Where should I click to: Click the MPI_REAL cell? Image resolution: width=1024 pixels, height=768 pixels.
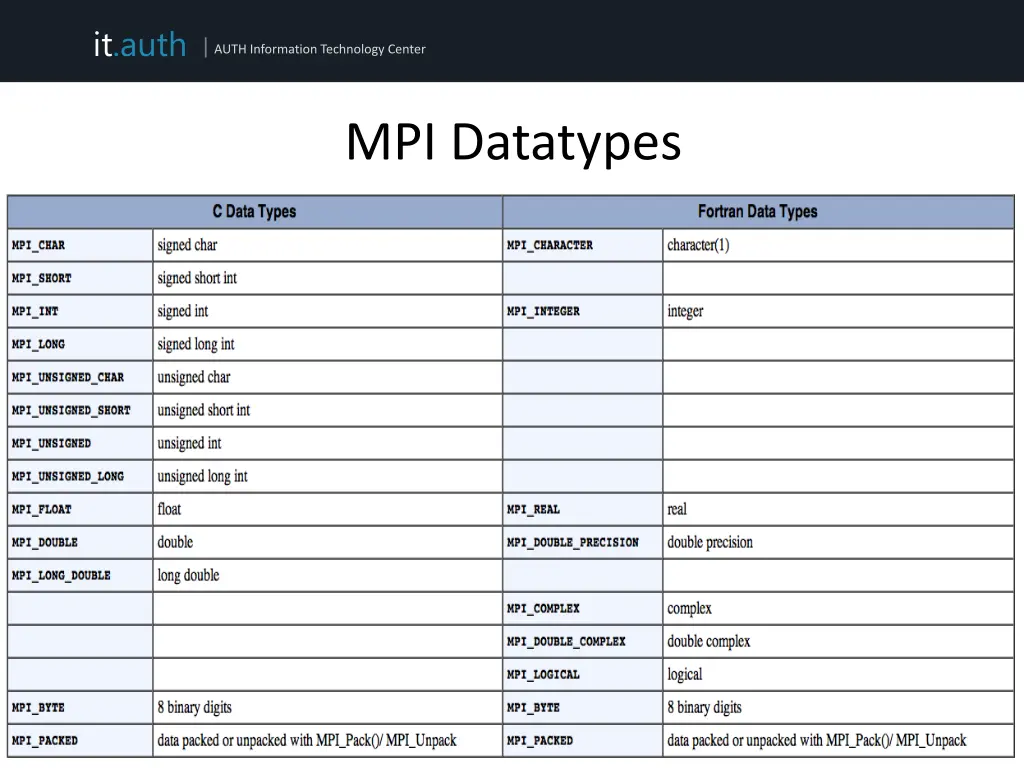point(583,509)
